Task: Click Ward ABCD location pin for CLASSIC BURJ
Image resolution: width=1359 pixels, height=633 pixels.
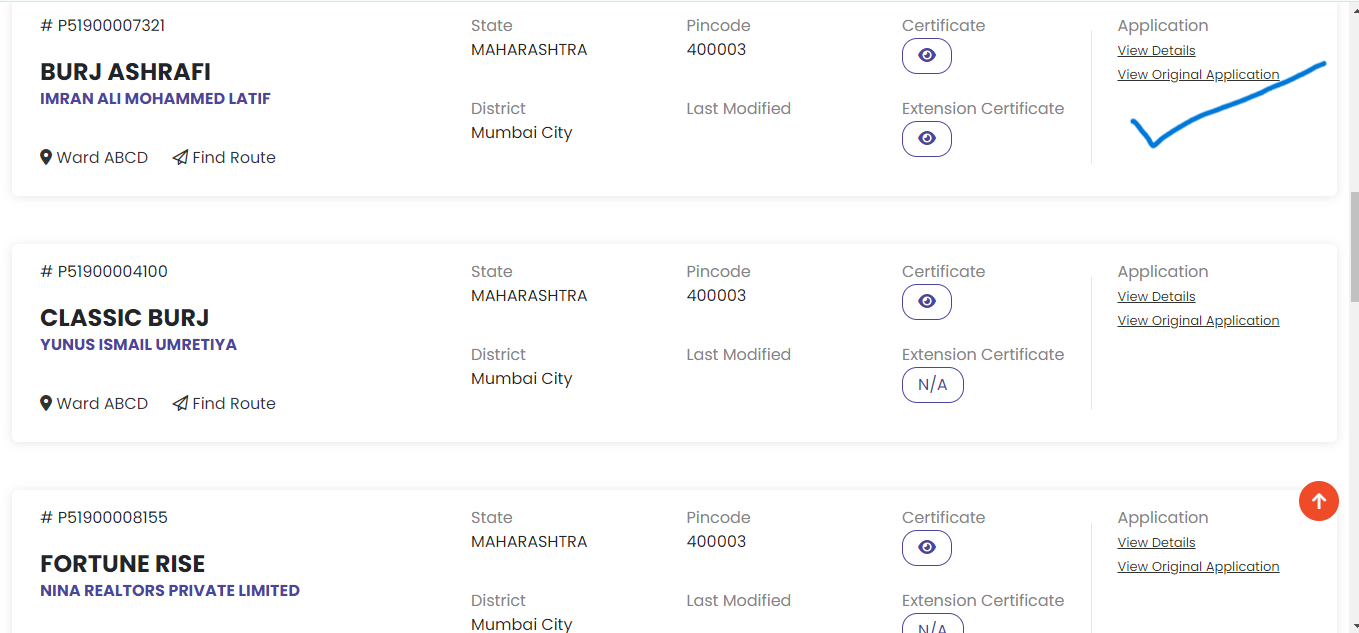Action: coord(46,404)
